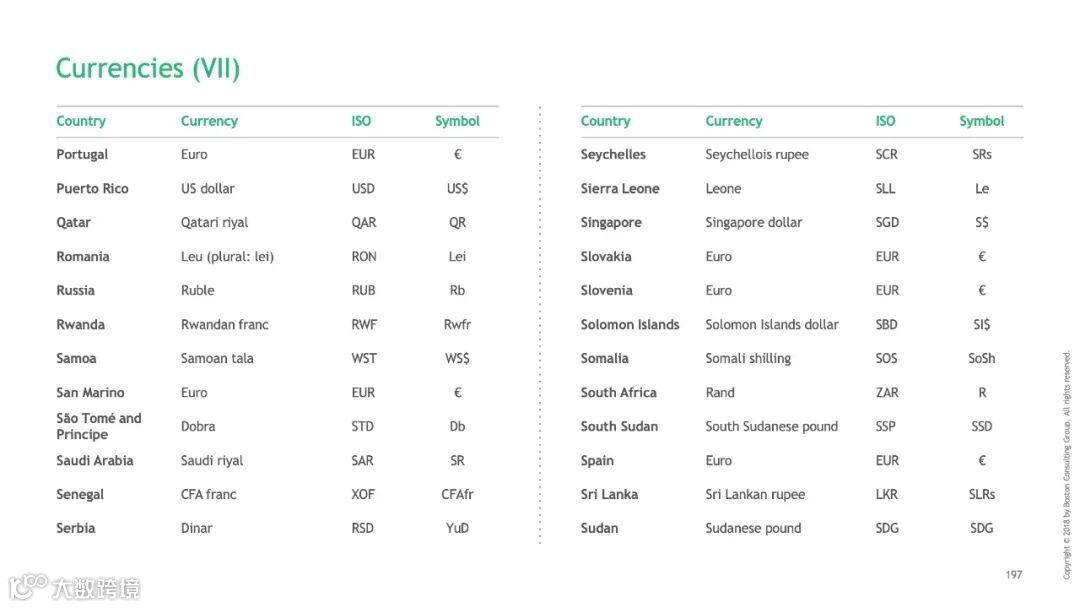Select the CFA franc currency text
This screenshot has width=1080, height=608.
pos(208,495)
